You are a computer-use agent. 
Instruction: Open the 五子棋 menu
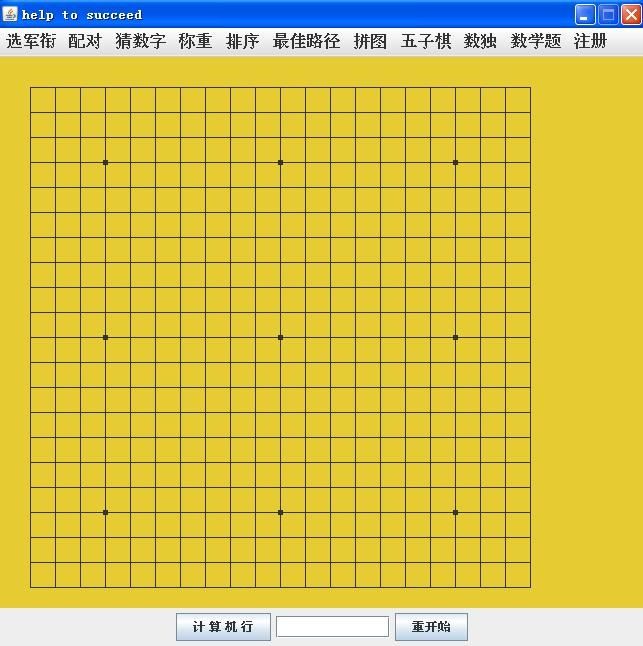426,41
